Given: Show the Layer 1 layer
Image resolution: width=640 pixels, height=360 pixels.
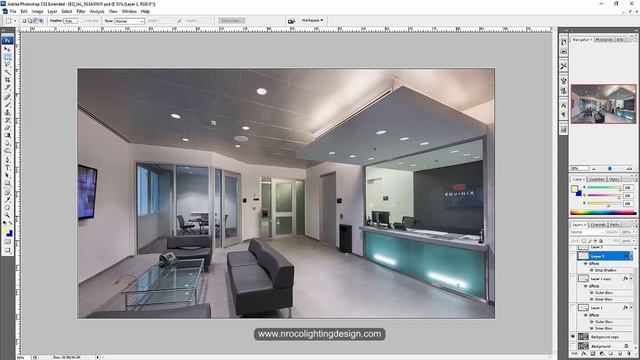Looking at the screenshot, I should pos(573,307).
